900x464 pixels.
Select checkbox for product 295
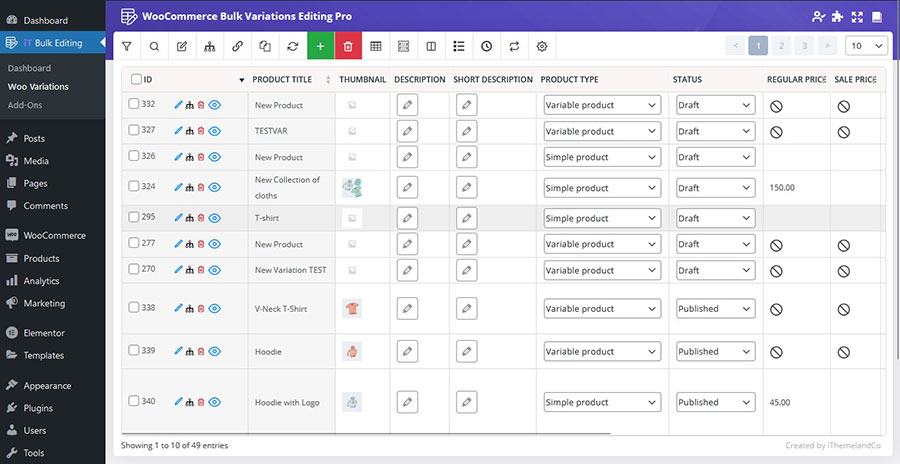(134, 217)
